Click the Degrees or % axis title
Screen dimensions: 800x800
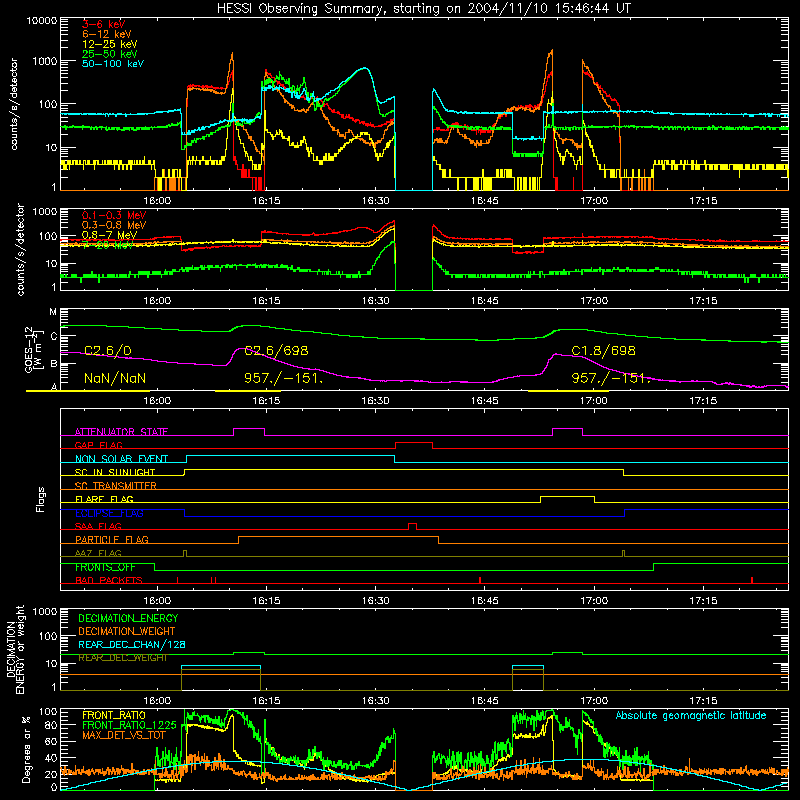[26, 749]
